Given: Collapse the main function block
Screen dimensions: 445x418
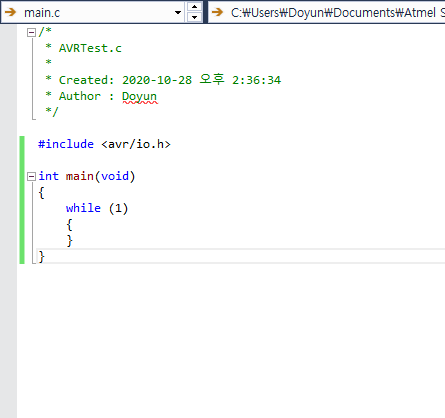Looking at the screenshot, I should tap(31, 176).
